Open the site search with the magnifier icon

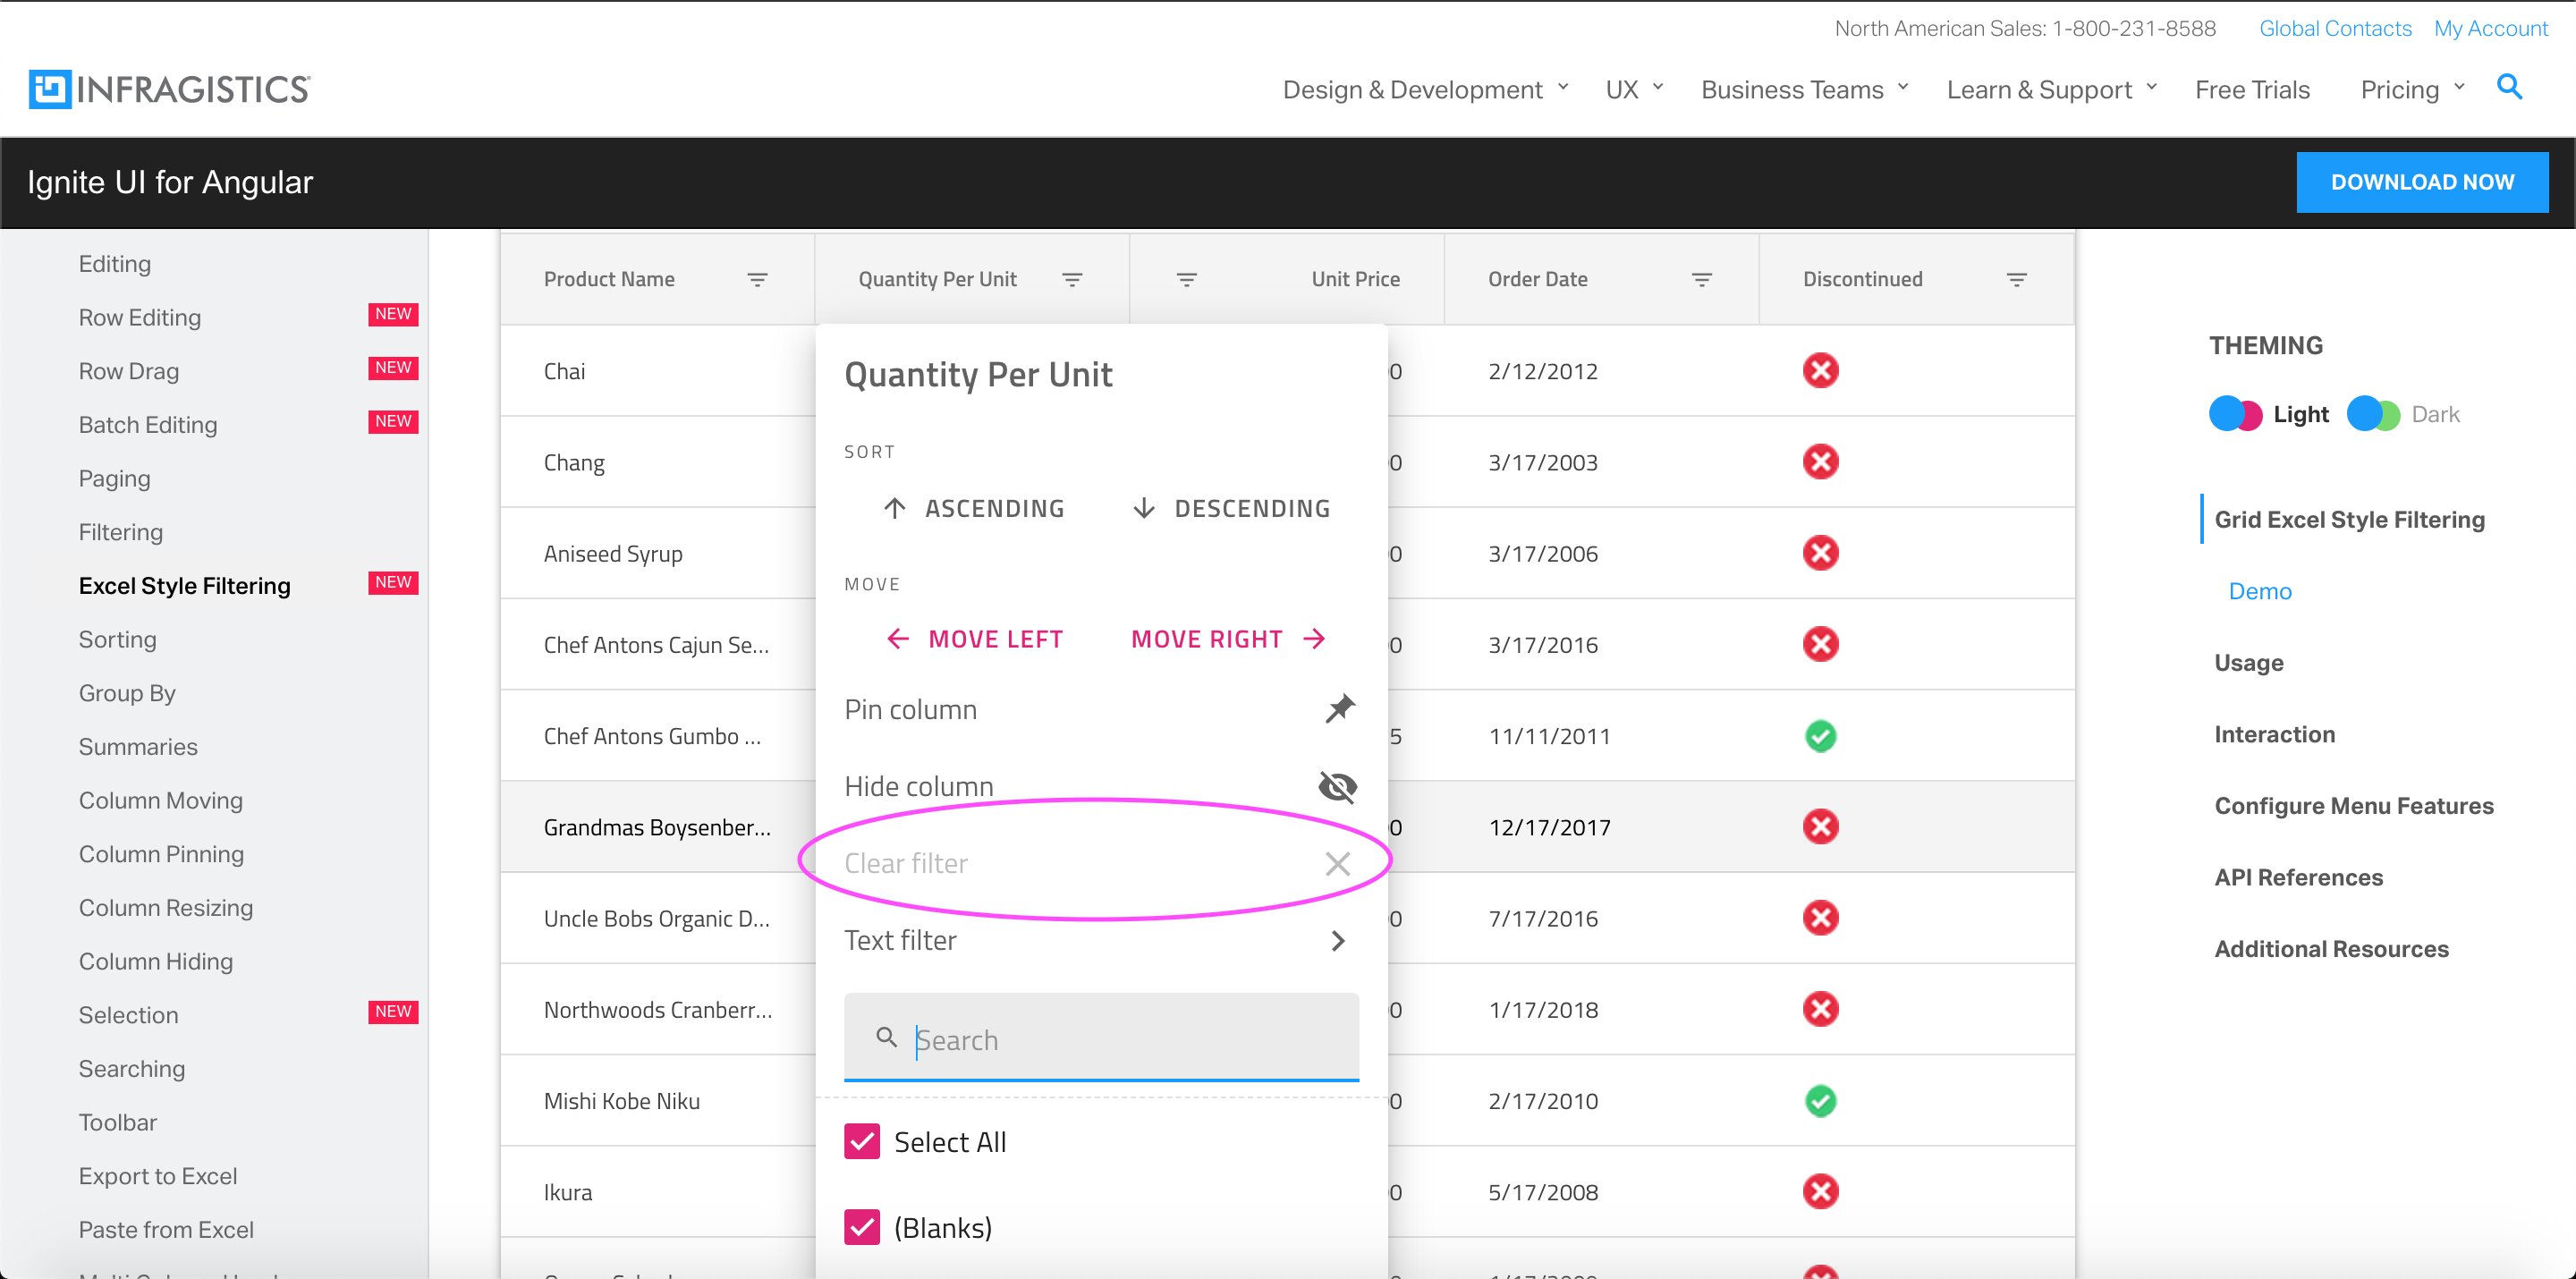pos(2510,88)
